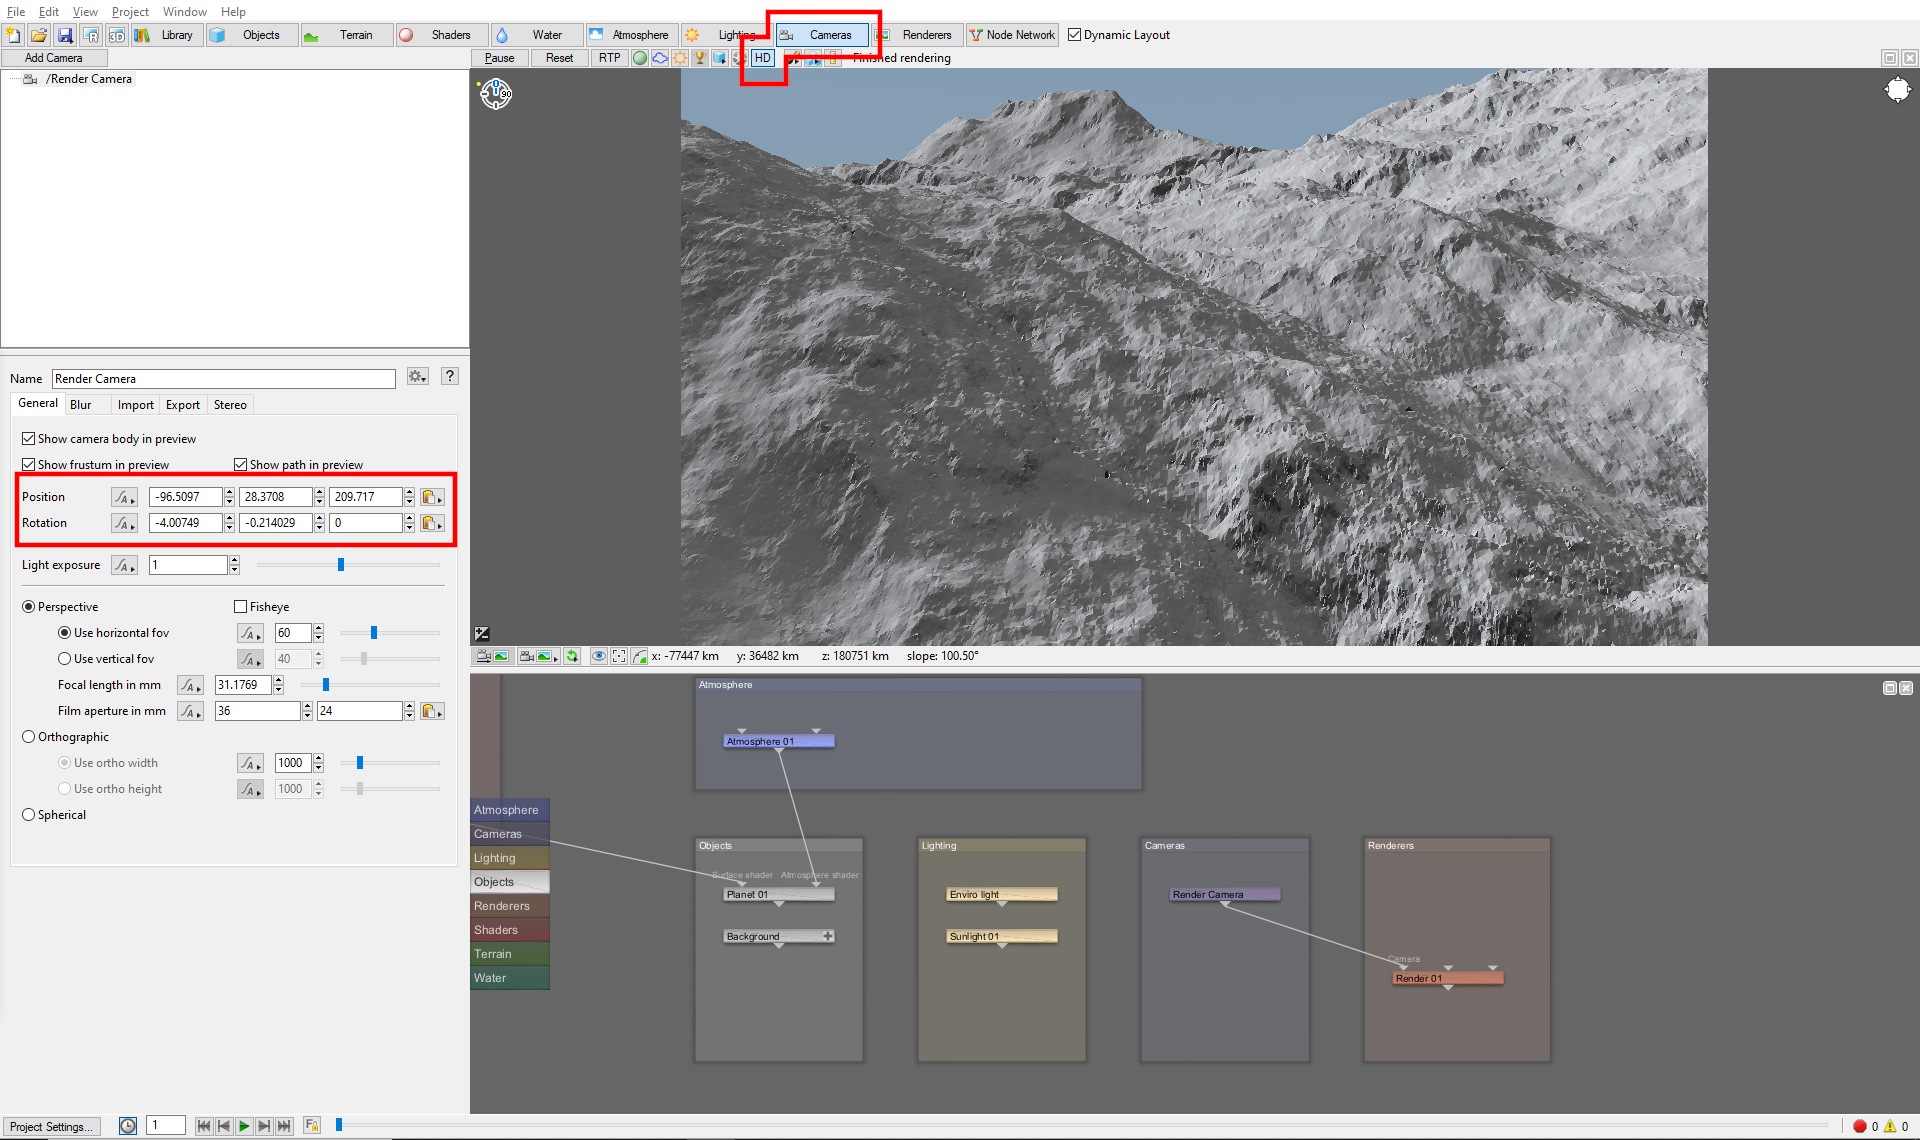Click the RTP button

[x=610, y=58]
